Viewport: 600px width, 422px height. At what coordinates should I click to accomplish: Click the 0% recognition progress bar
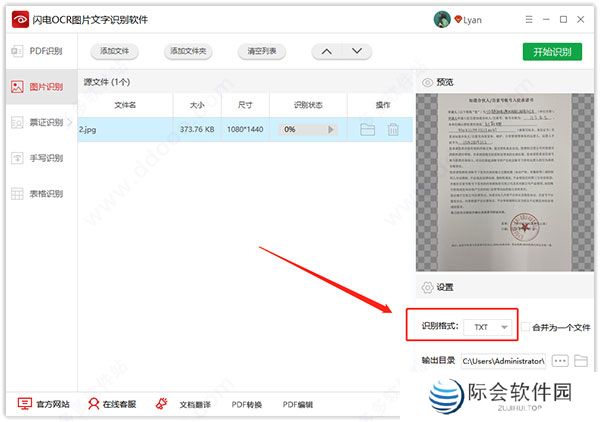(x=301, y=129)
